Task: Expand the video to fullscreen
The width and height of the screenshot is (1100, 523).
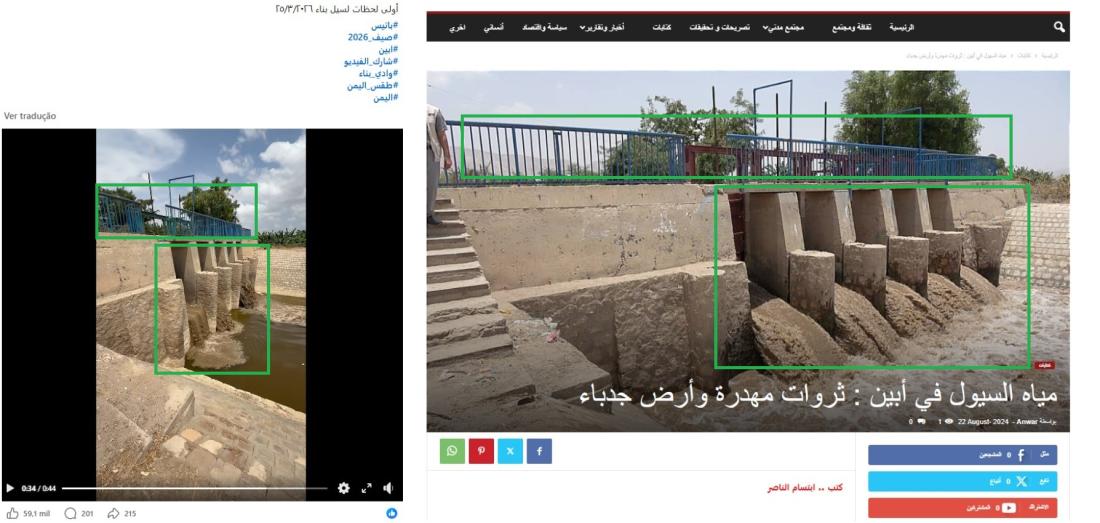Action: pos(365,490)
